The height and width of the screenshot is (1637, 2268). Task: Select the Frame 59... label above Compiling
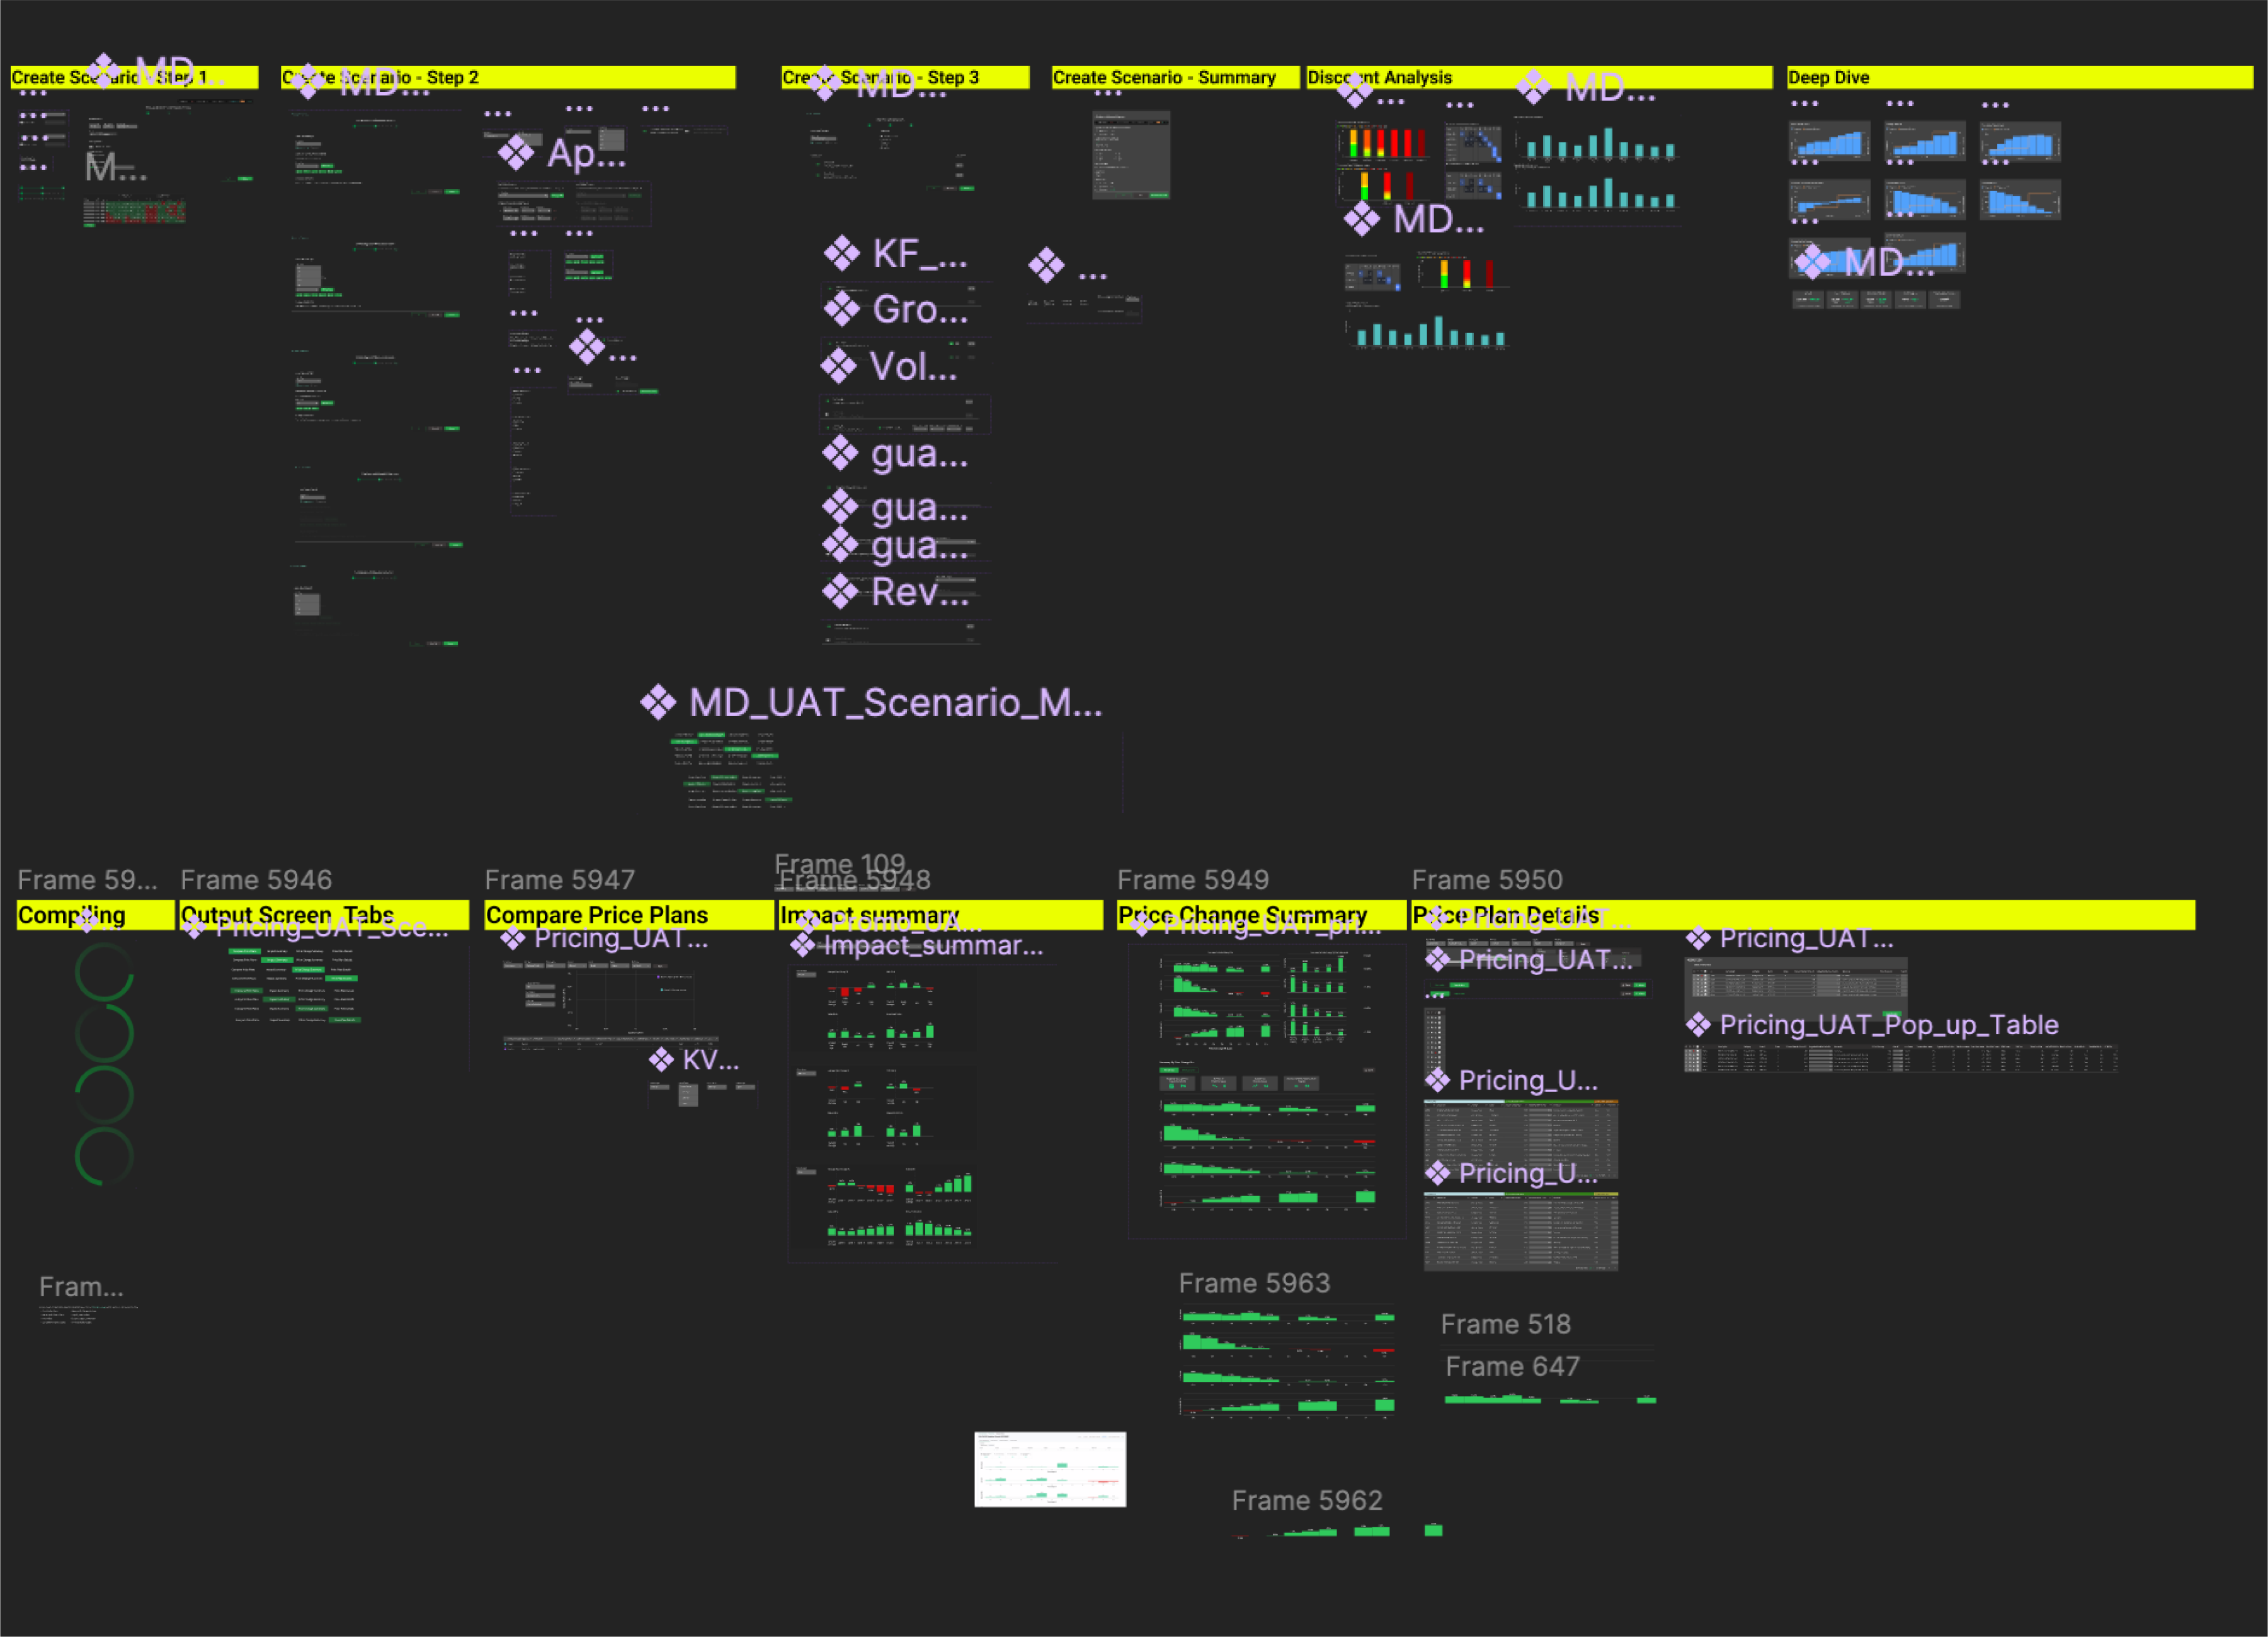(88, 880)
